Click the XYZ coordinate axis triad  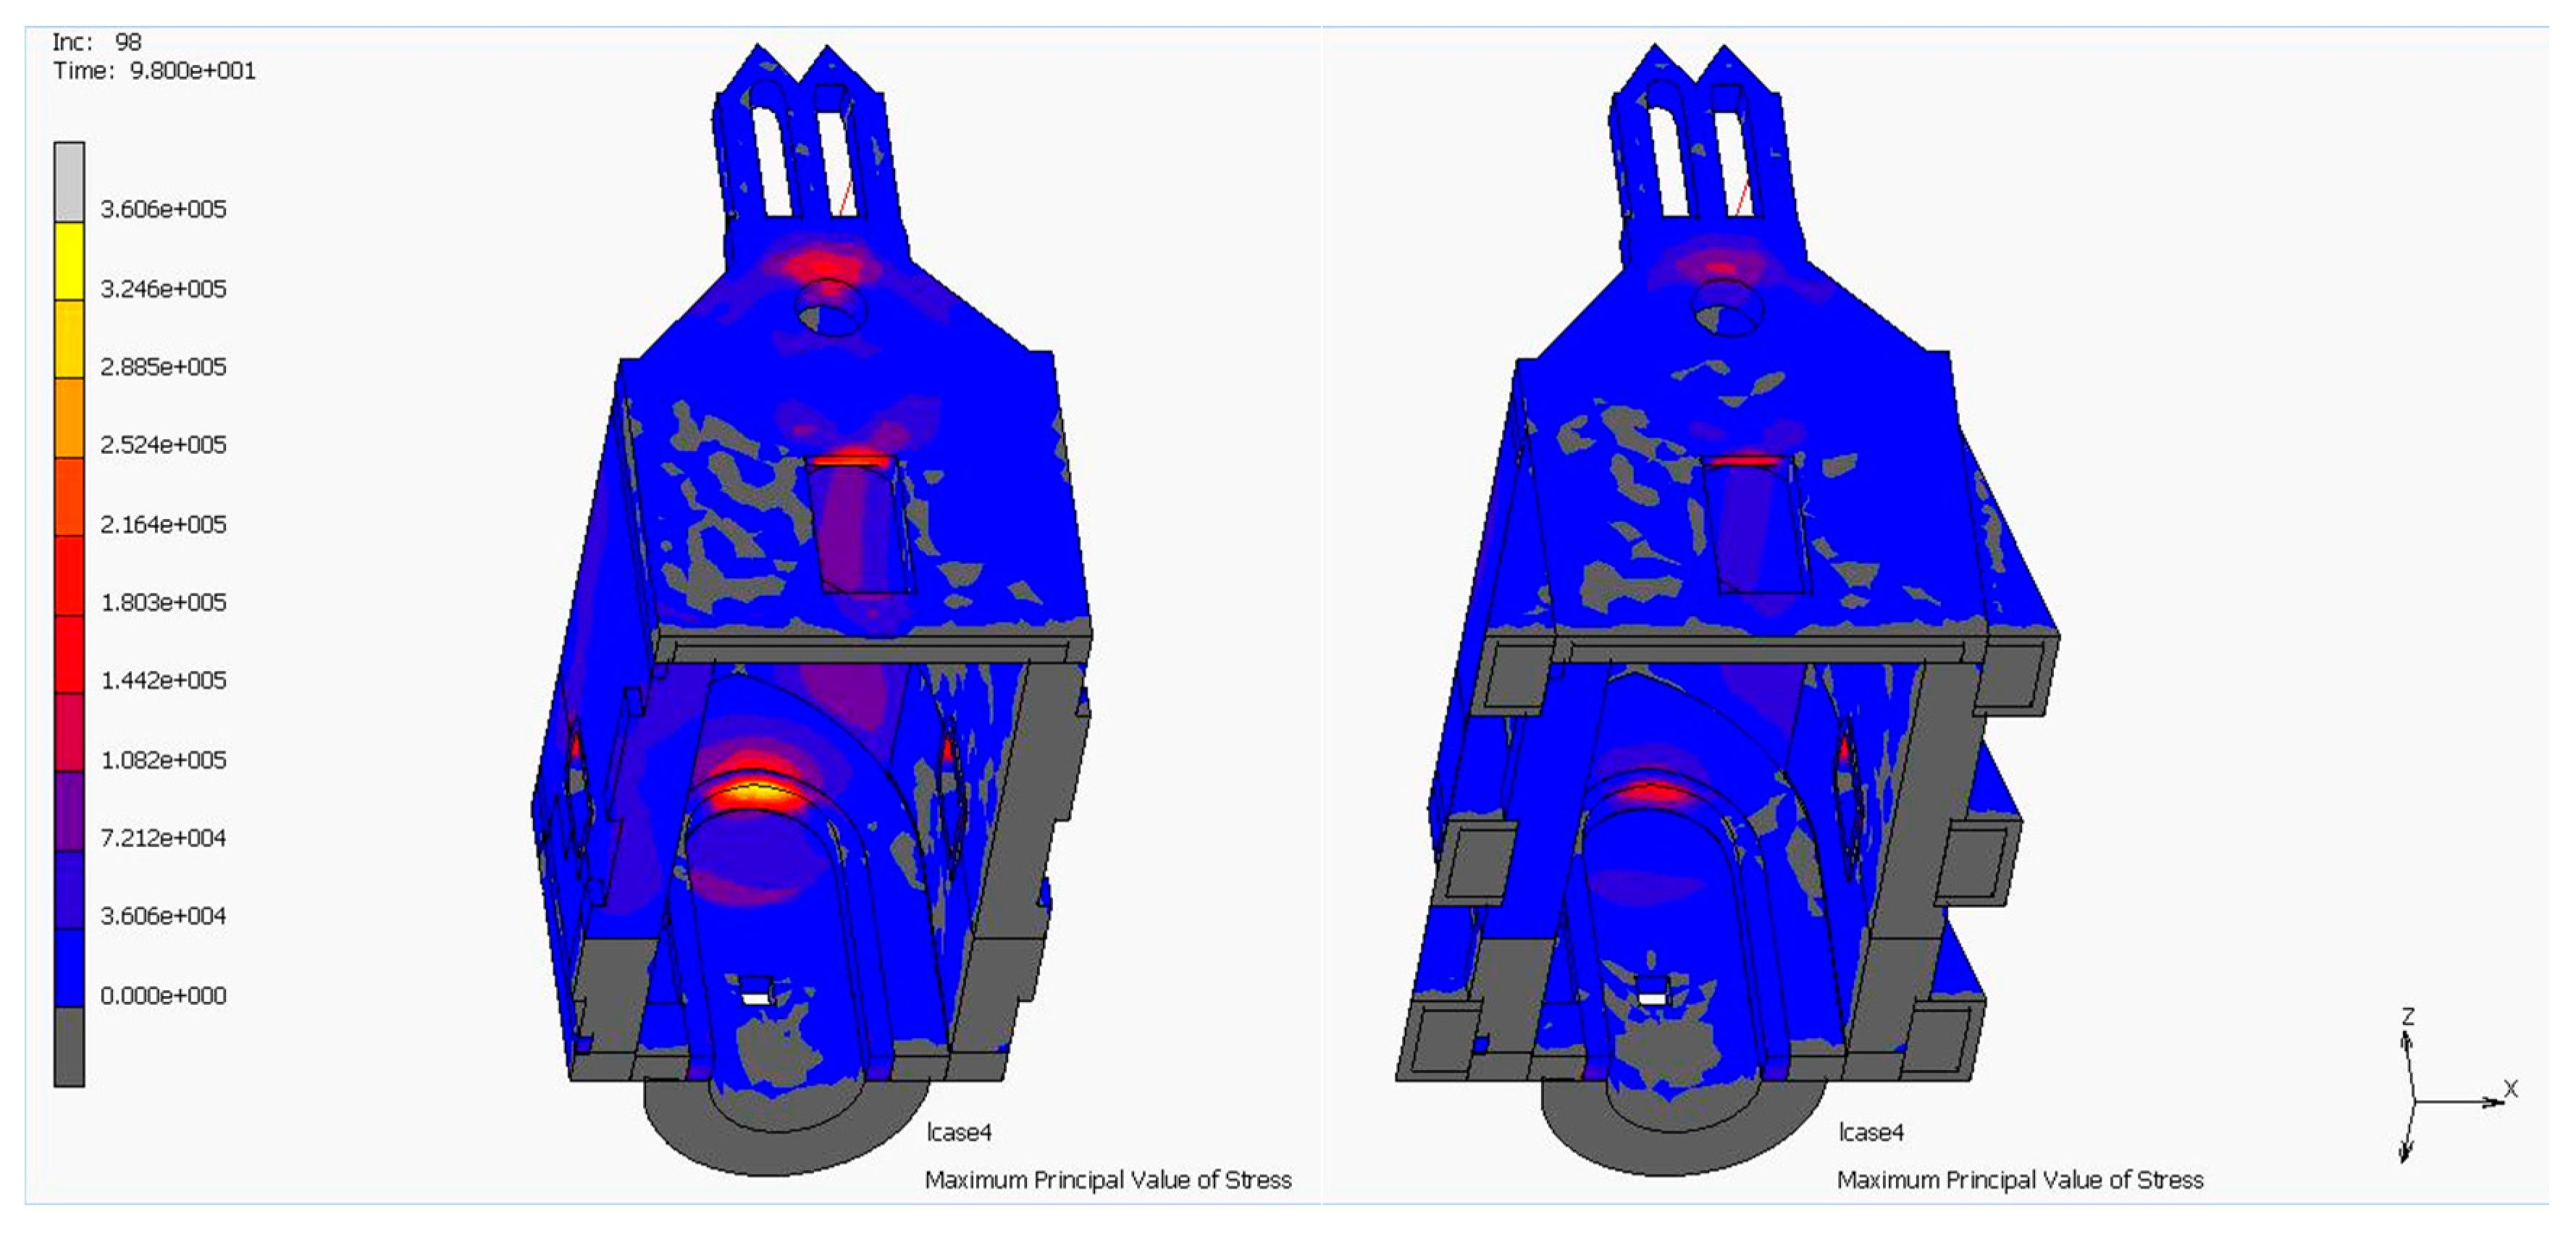pyautogui.click(x=2416, y=1100)
